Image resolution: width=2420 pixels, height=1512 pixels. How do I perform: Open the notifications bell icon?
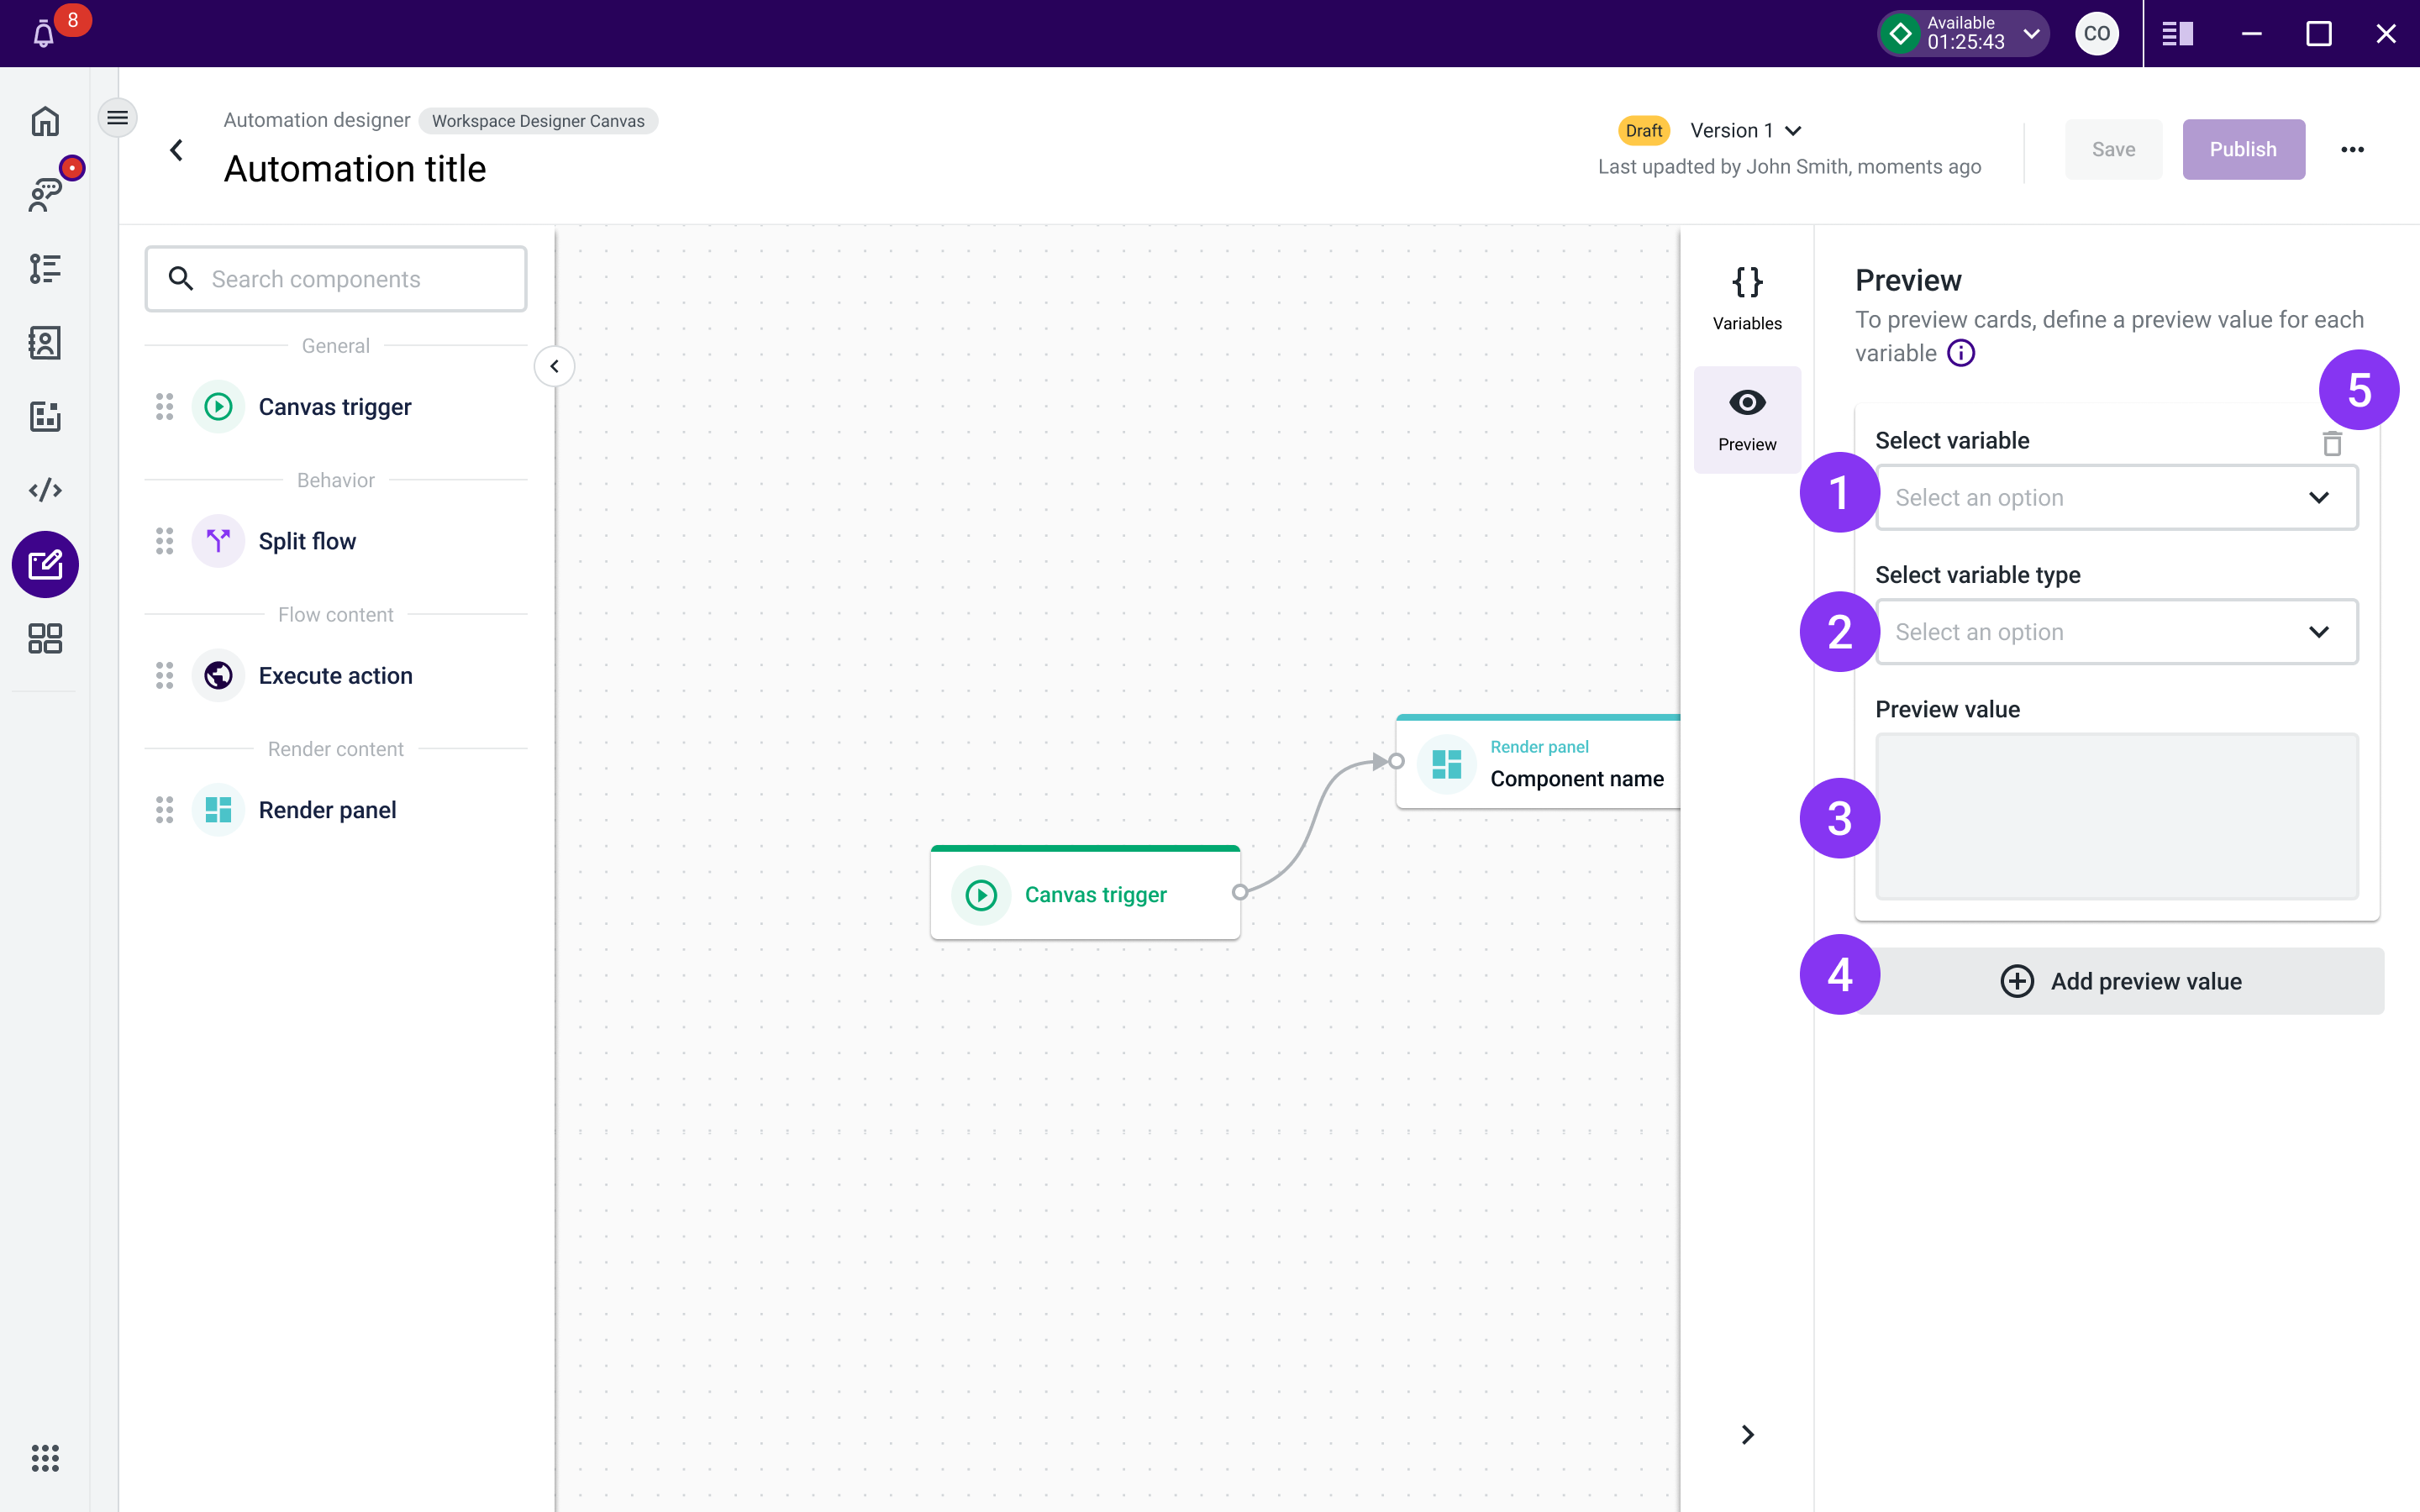coord(43,35)
